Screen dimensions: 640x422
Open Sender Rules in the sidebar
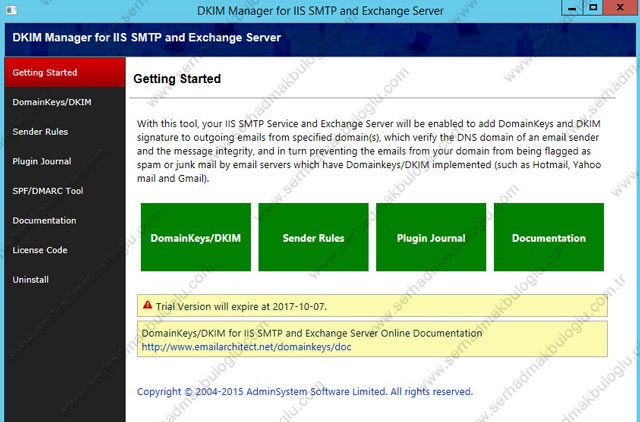[65, 132]
